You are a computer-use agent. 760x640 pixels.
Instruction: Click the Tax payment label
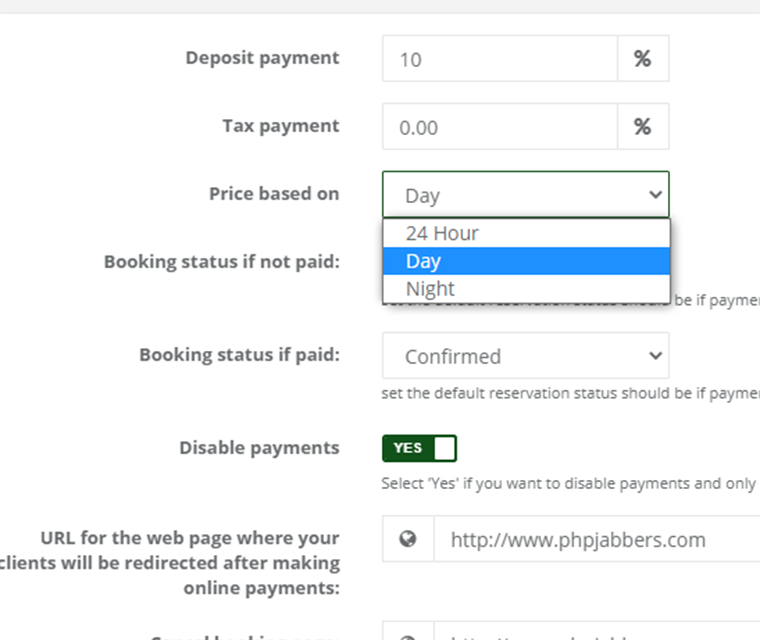281,126
